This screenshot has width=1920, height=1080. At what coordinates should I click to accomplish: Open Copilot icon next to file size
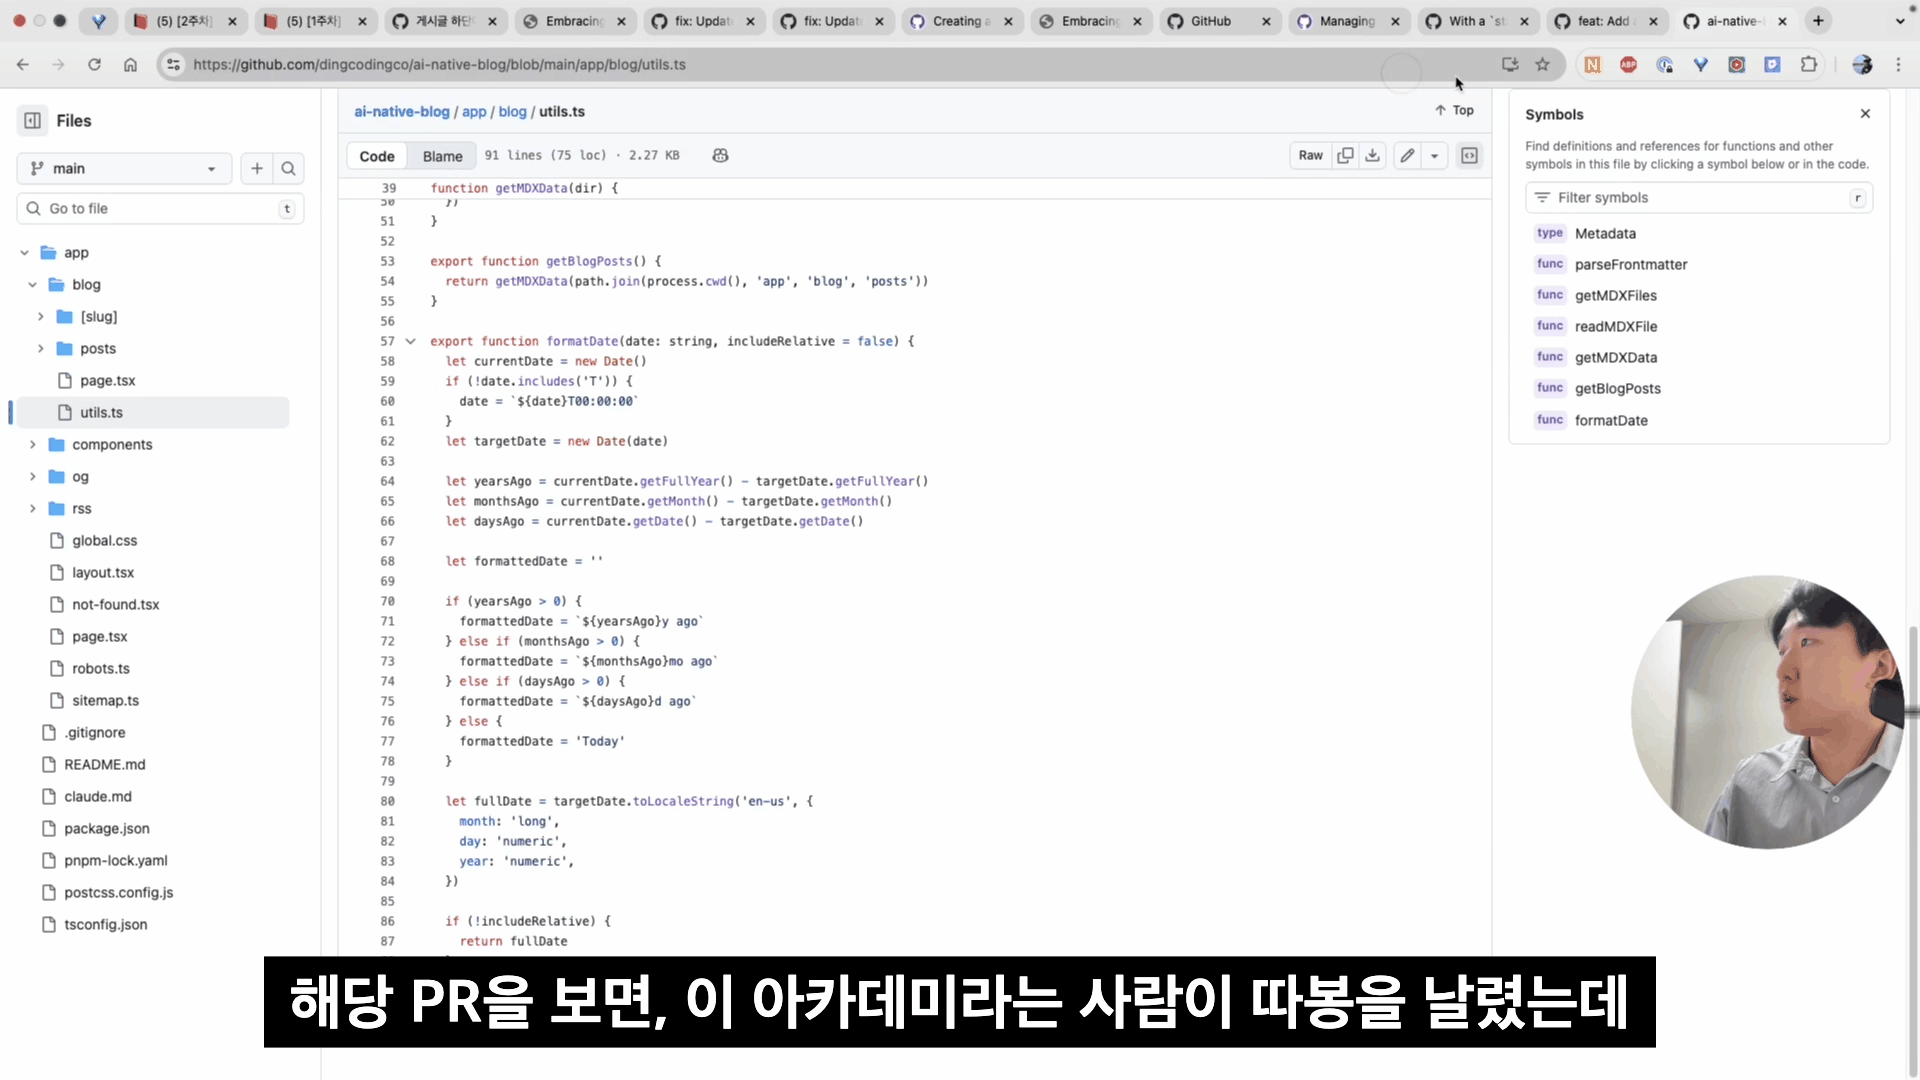pyautogui.click(x=720, y=155)
